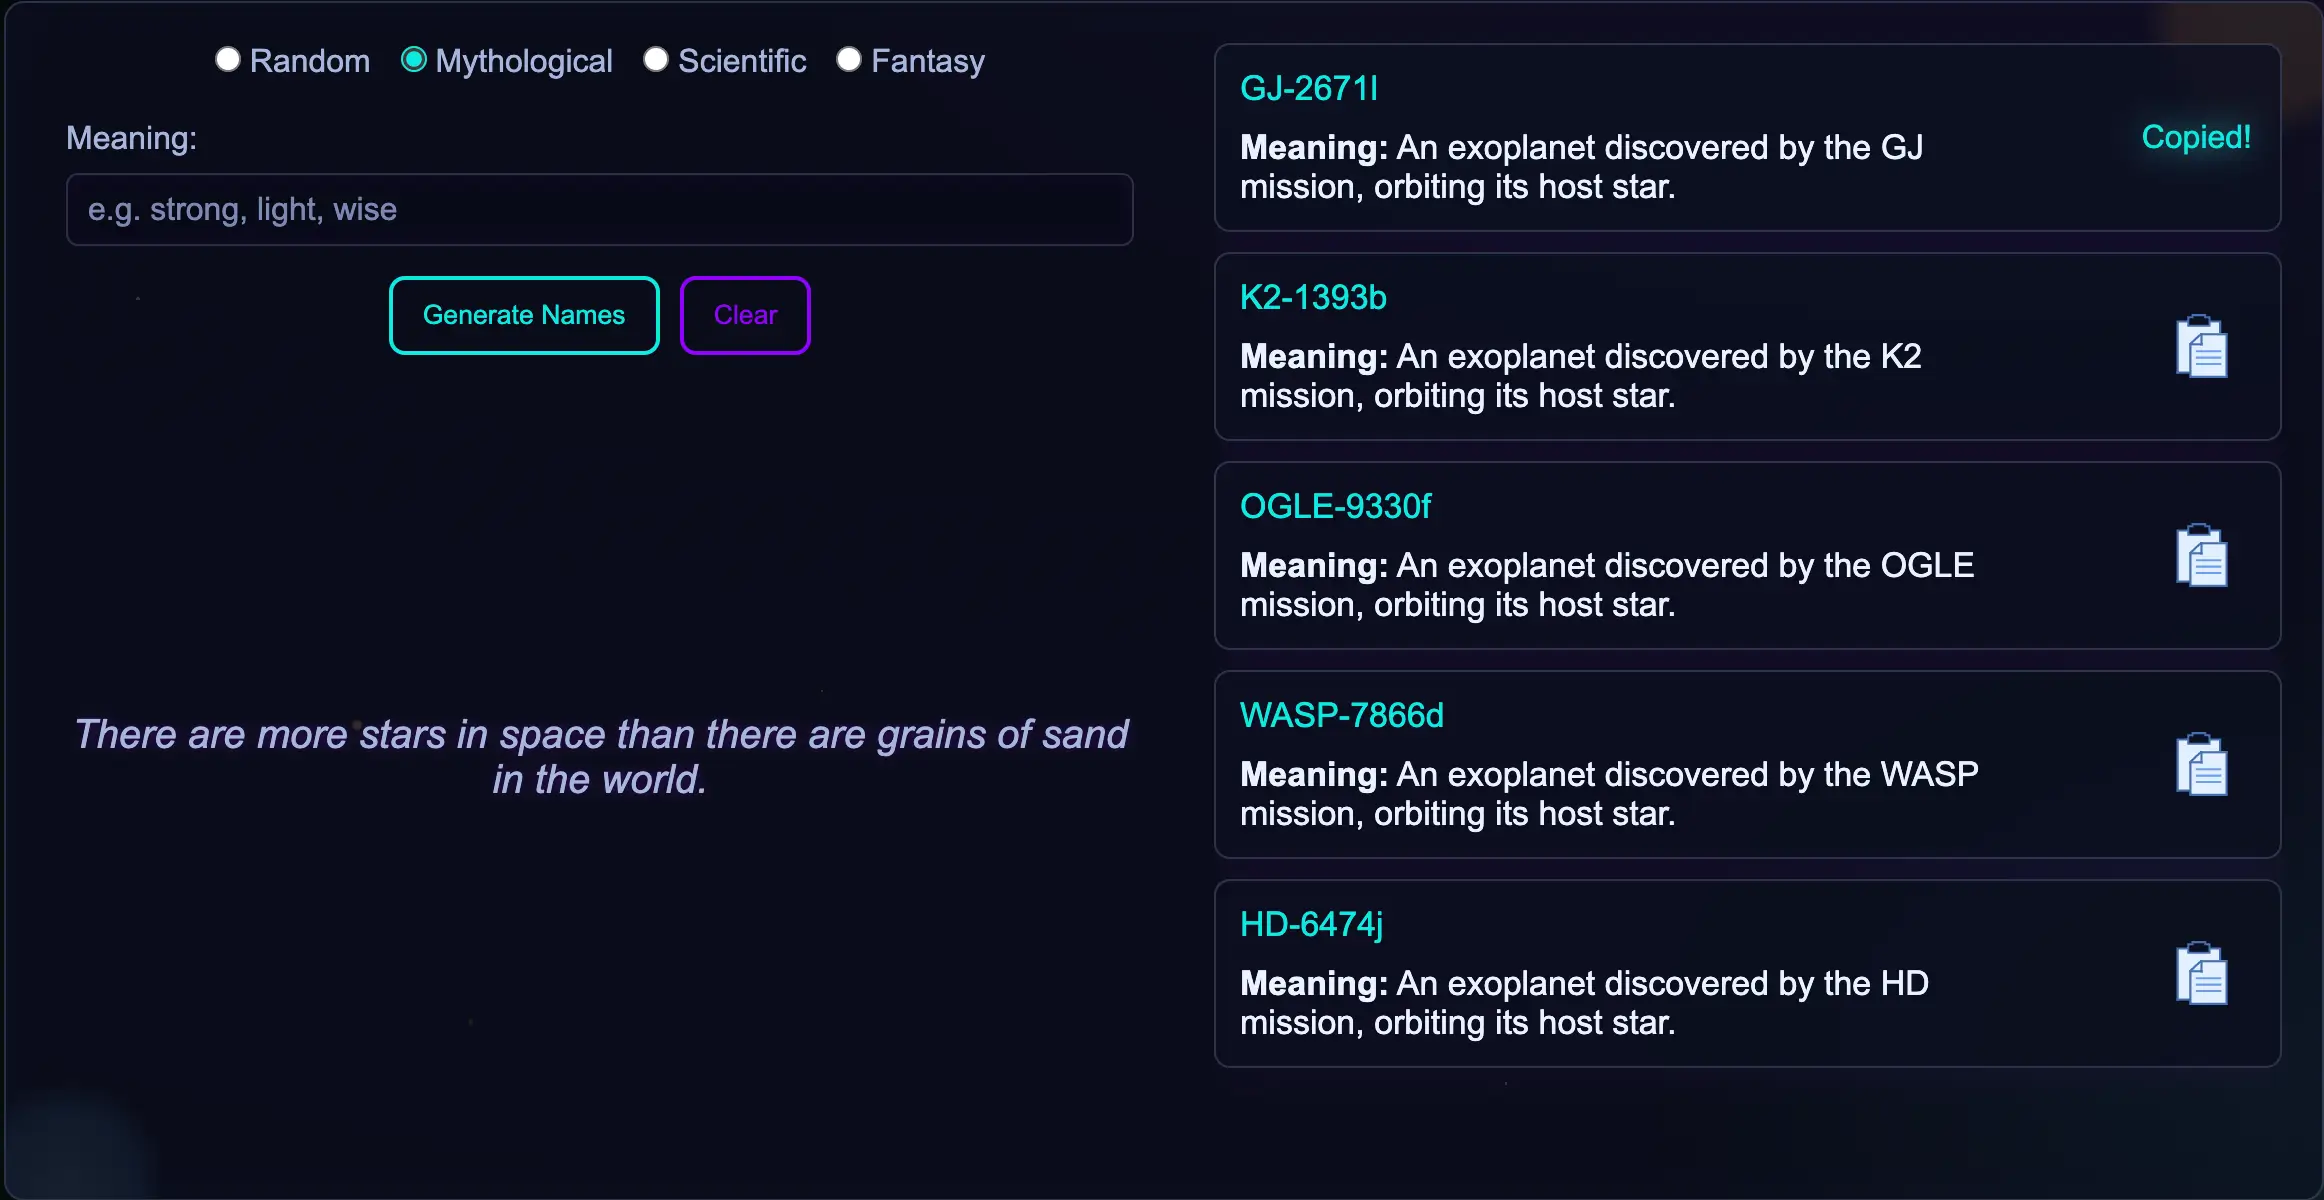Copy the HD-6474j name to clipboard

click(x=2201, y=973)
